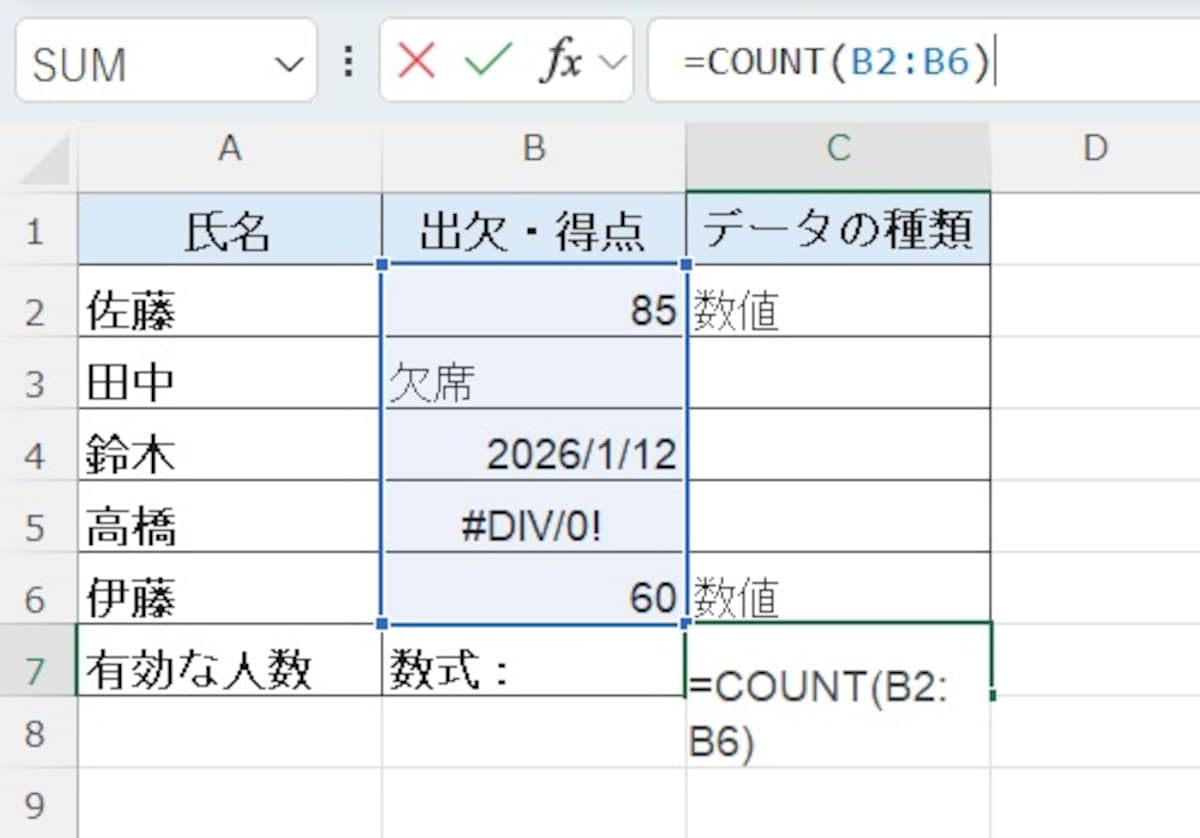Select column header D

[x=1095, y=150]
